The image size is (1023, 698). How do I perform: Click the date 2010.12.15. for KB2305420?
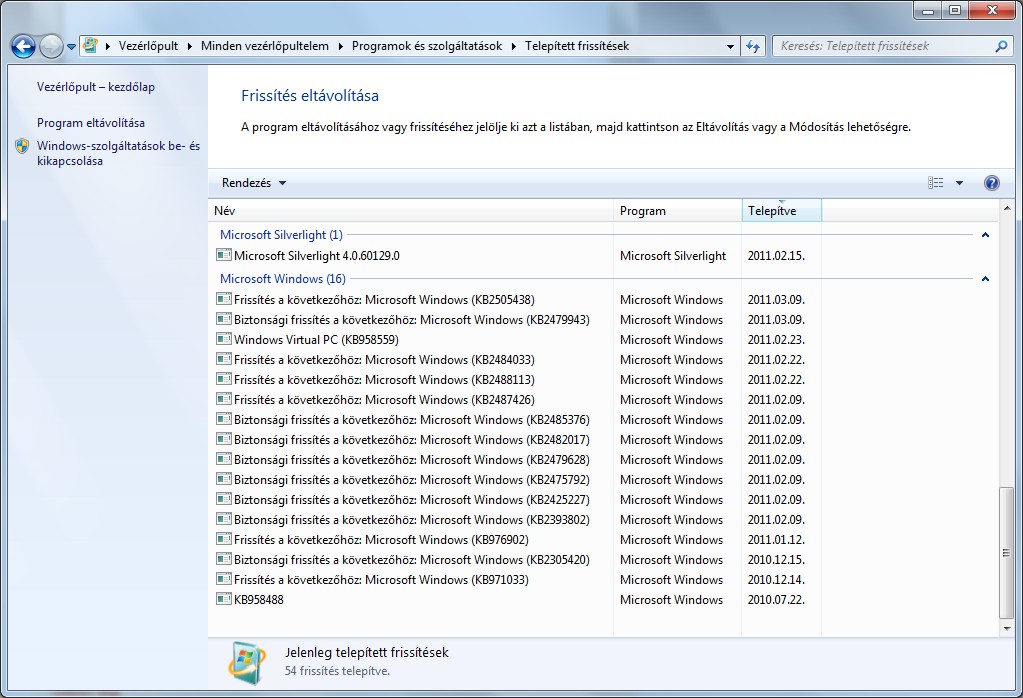[x=776, y=560]
